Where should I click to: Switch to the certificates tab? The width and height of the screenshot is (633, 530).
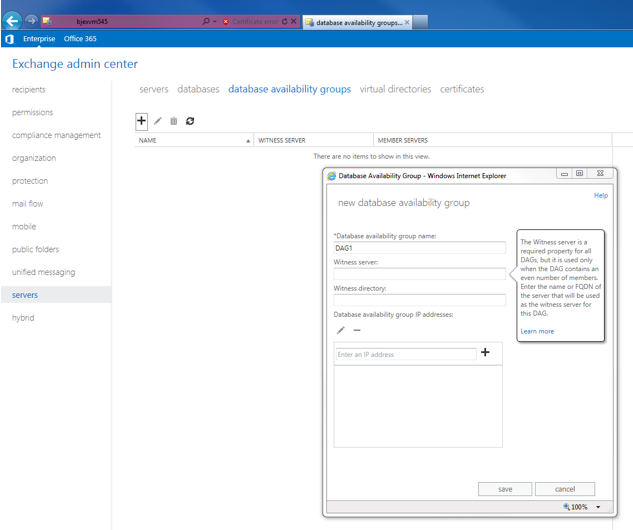462,89
